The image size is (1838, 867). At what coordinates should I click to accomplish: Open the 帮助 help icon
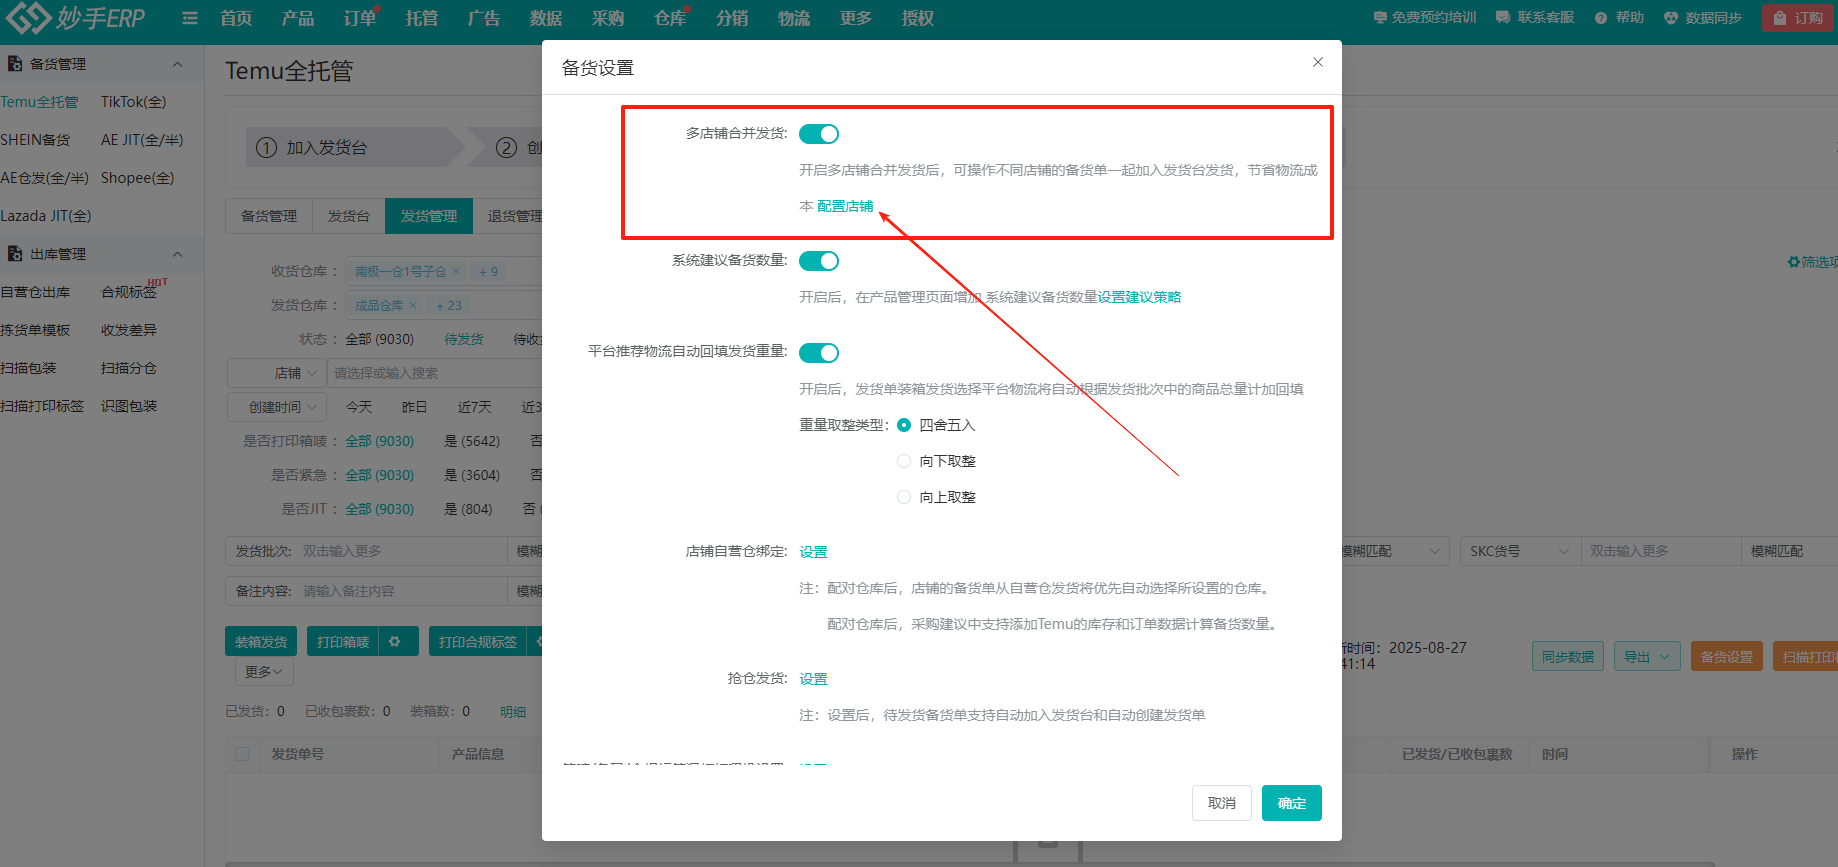(x=1601, y=18)
